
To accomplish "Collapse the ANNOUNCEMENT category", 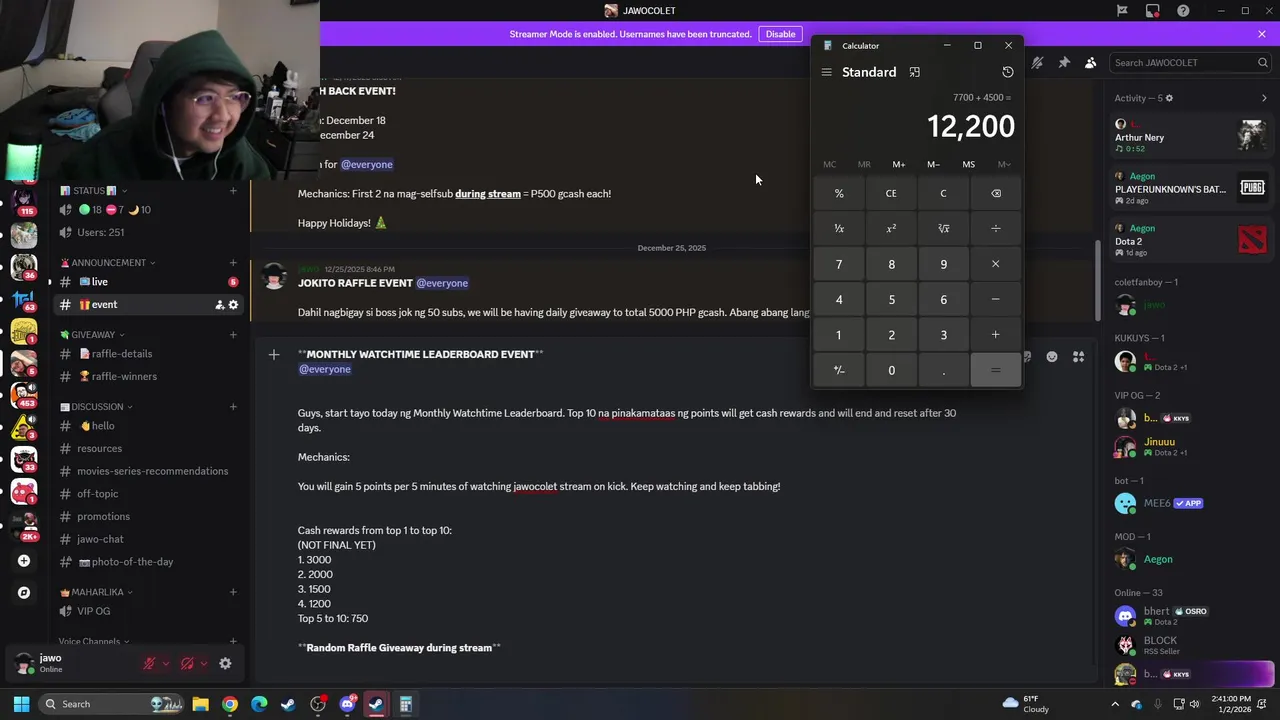I will 109,262.
